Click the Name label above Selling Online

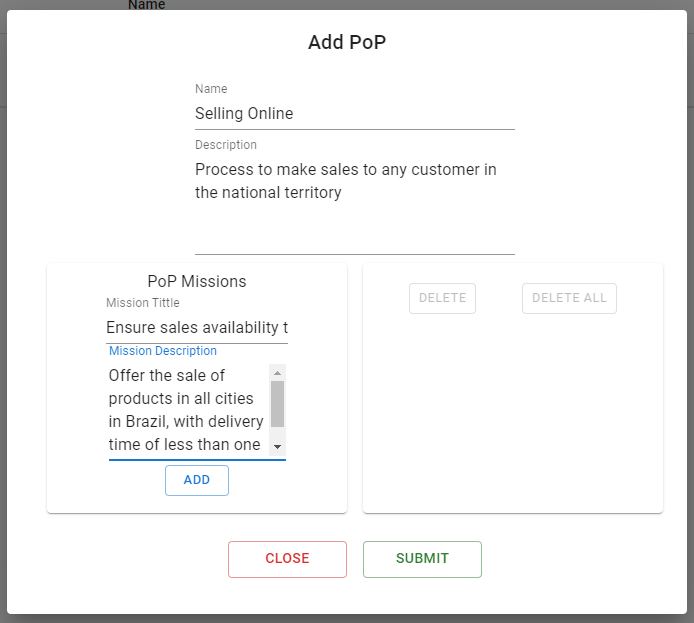pos(211,89)
